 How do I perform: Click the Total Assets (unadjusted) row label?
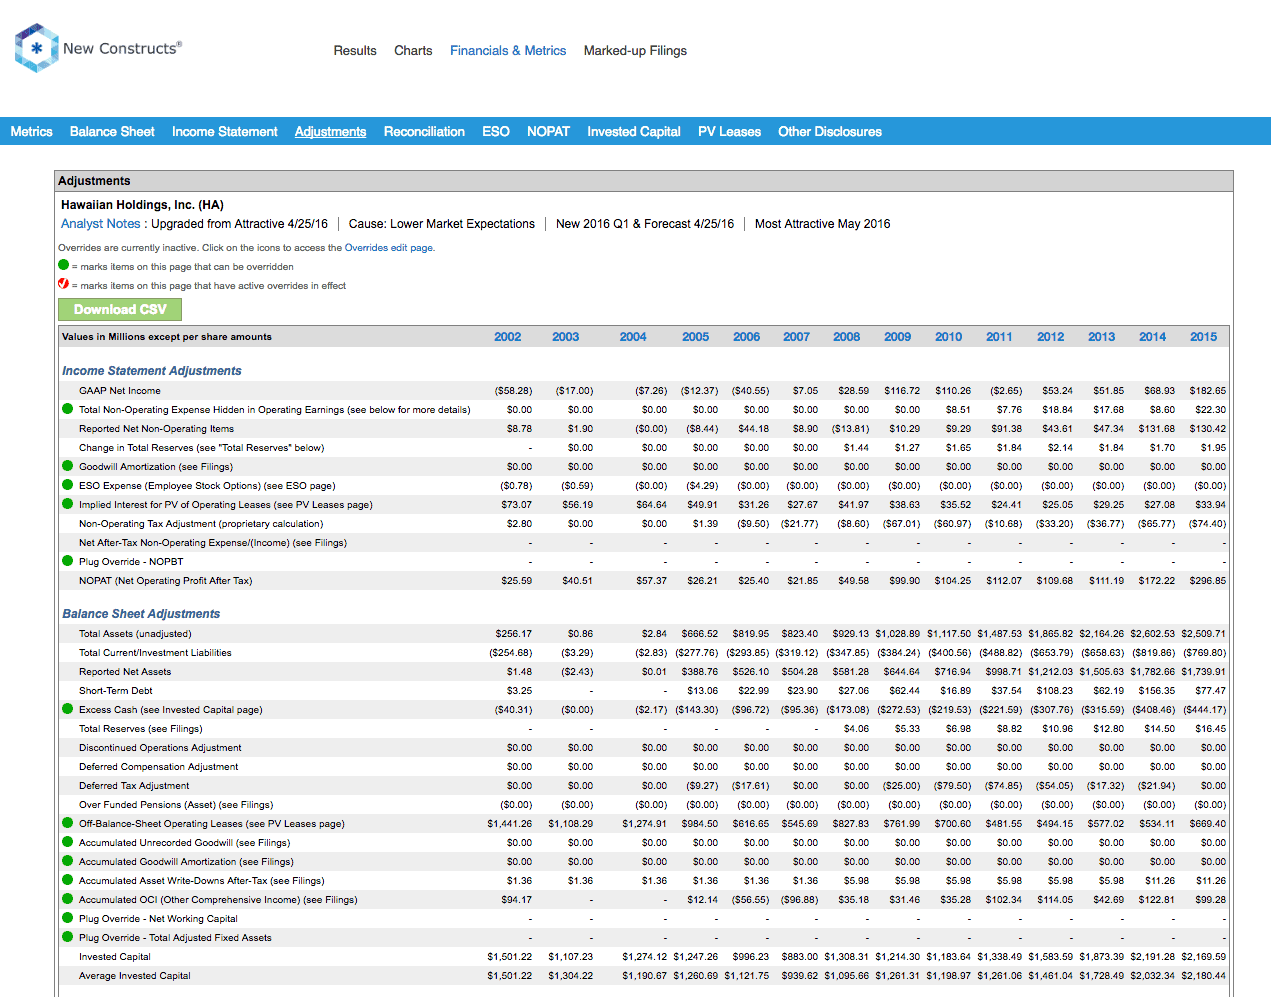click(135, 634)
